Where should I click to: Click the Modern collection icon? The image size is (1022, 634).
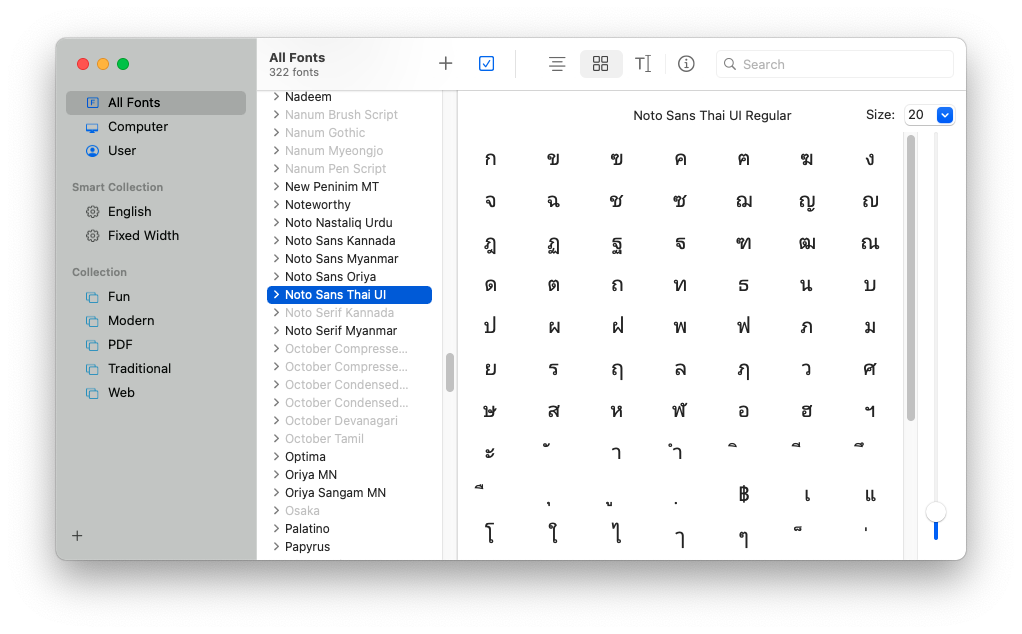coord(93,321)
